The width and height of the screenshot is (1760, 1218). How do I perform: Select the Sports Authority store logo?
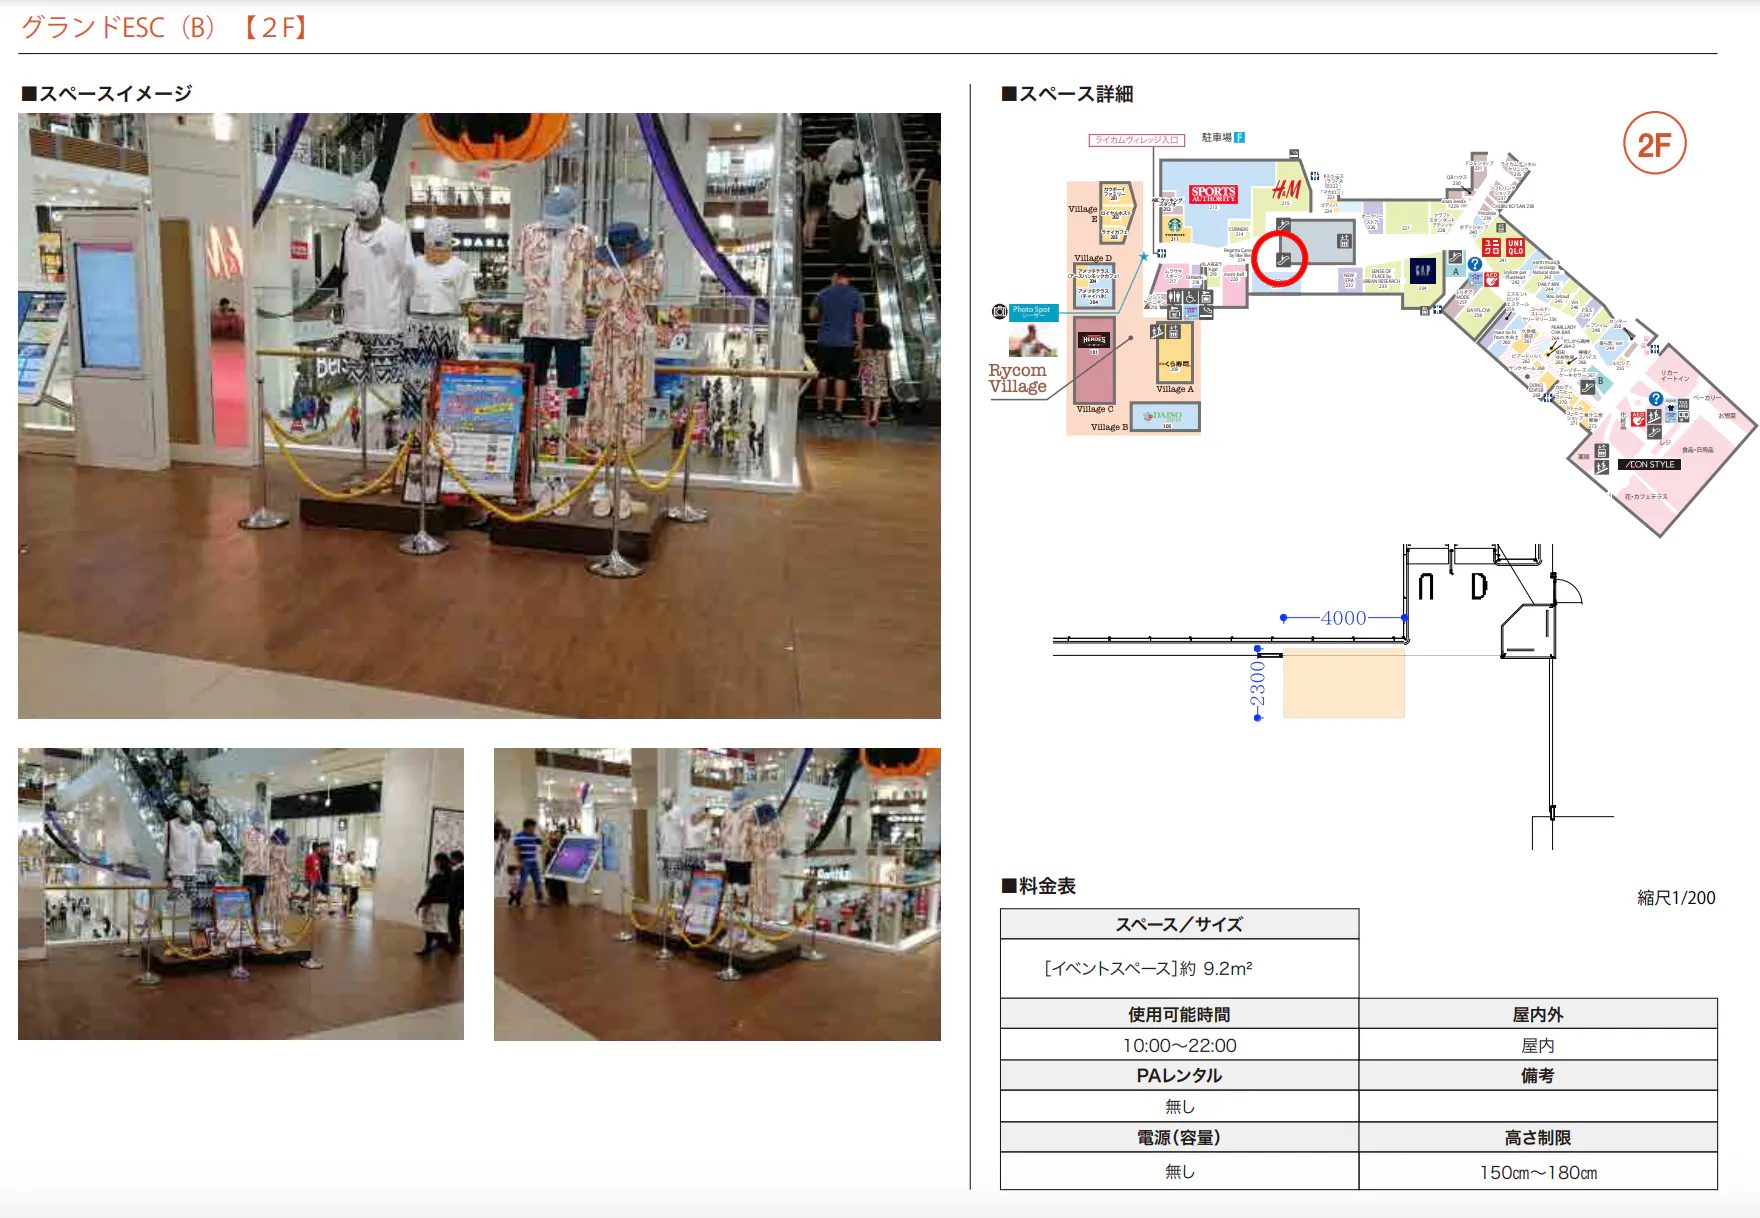point(1213,194)
